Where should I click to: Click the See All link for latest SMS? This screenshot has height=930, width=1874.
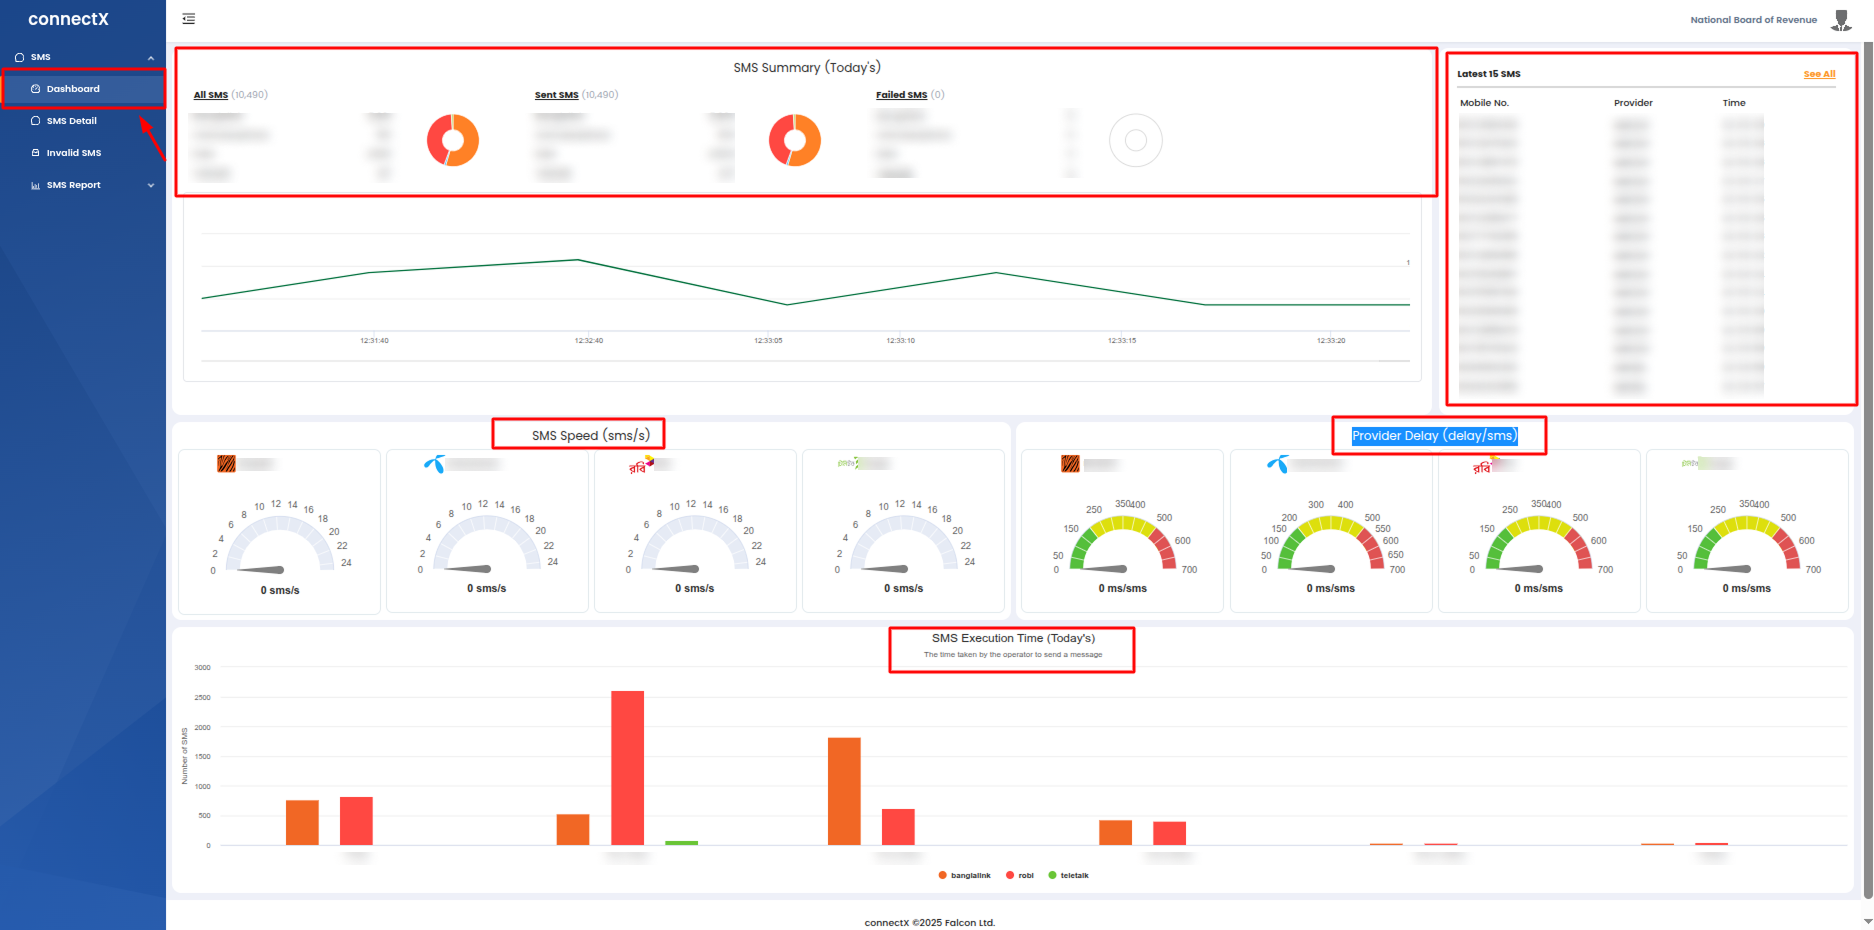point(1819,74)
